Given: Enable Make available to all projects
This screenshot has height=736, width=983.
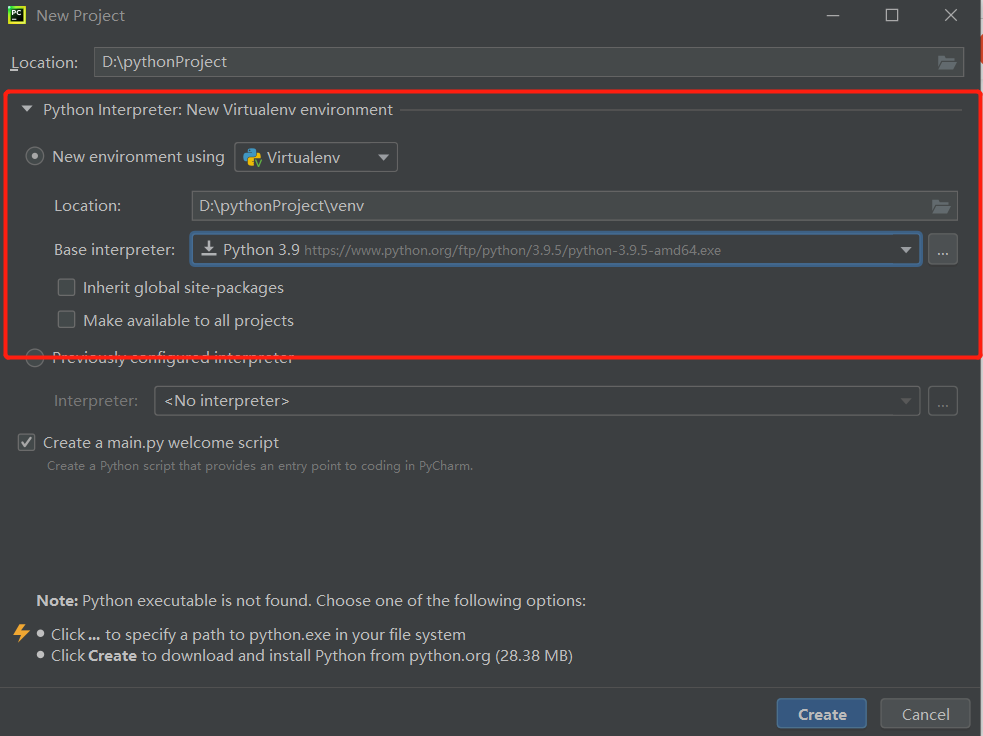Looking at the screenshot, I should click(66, 320).
